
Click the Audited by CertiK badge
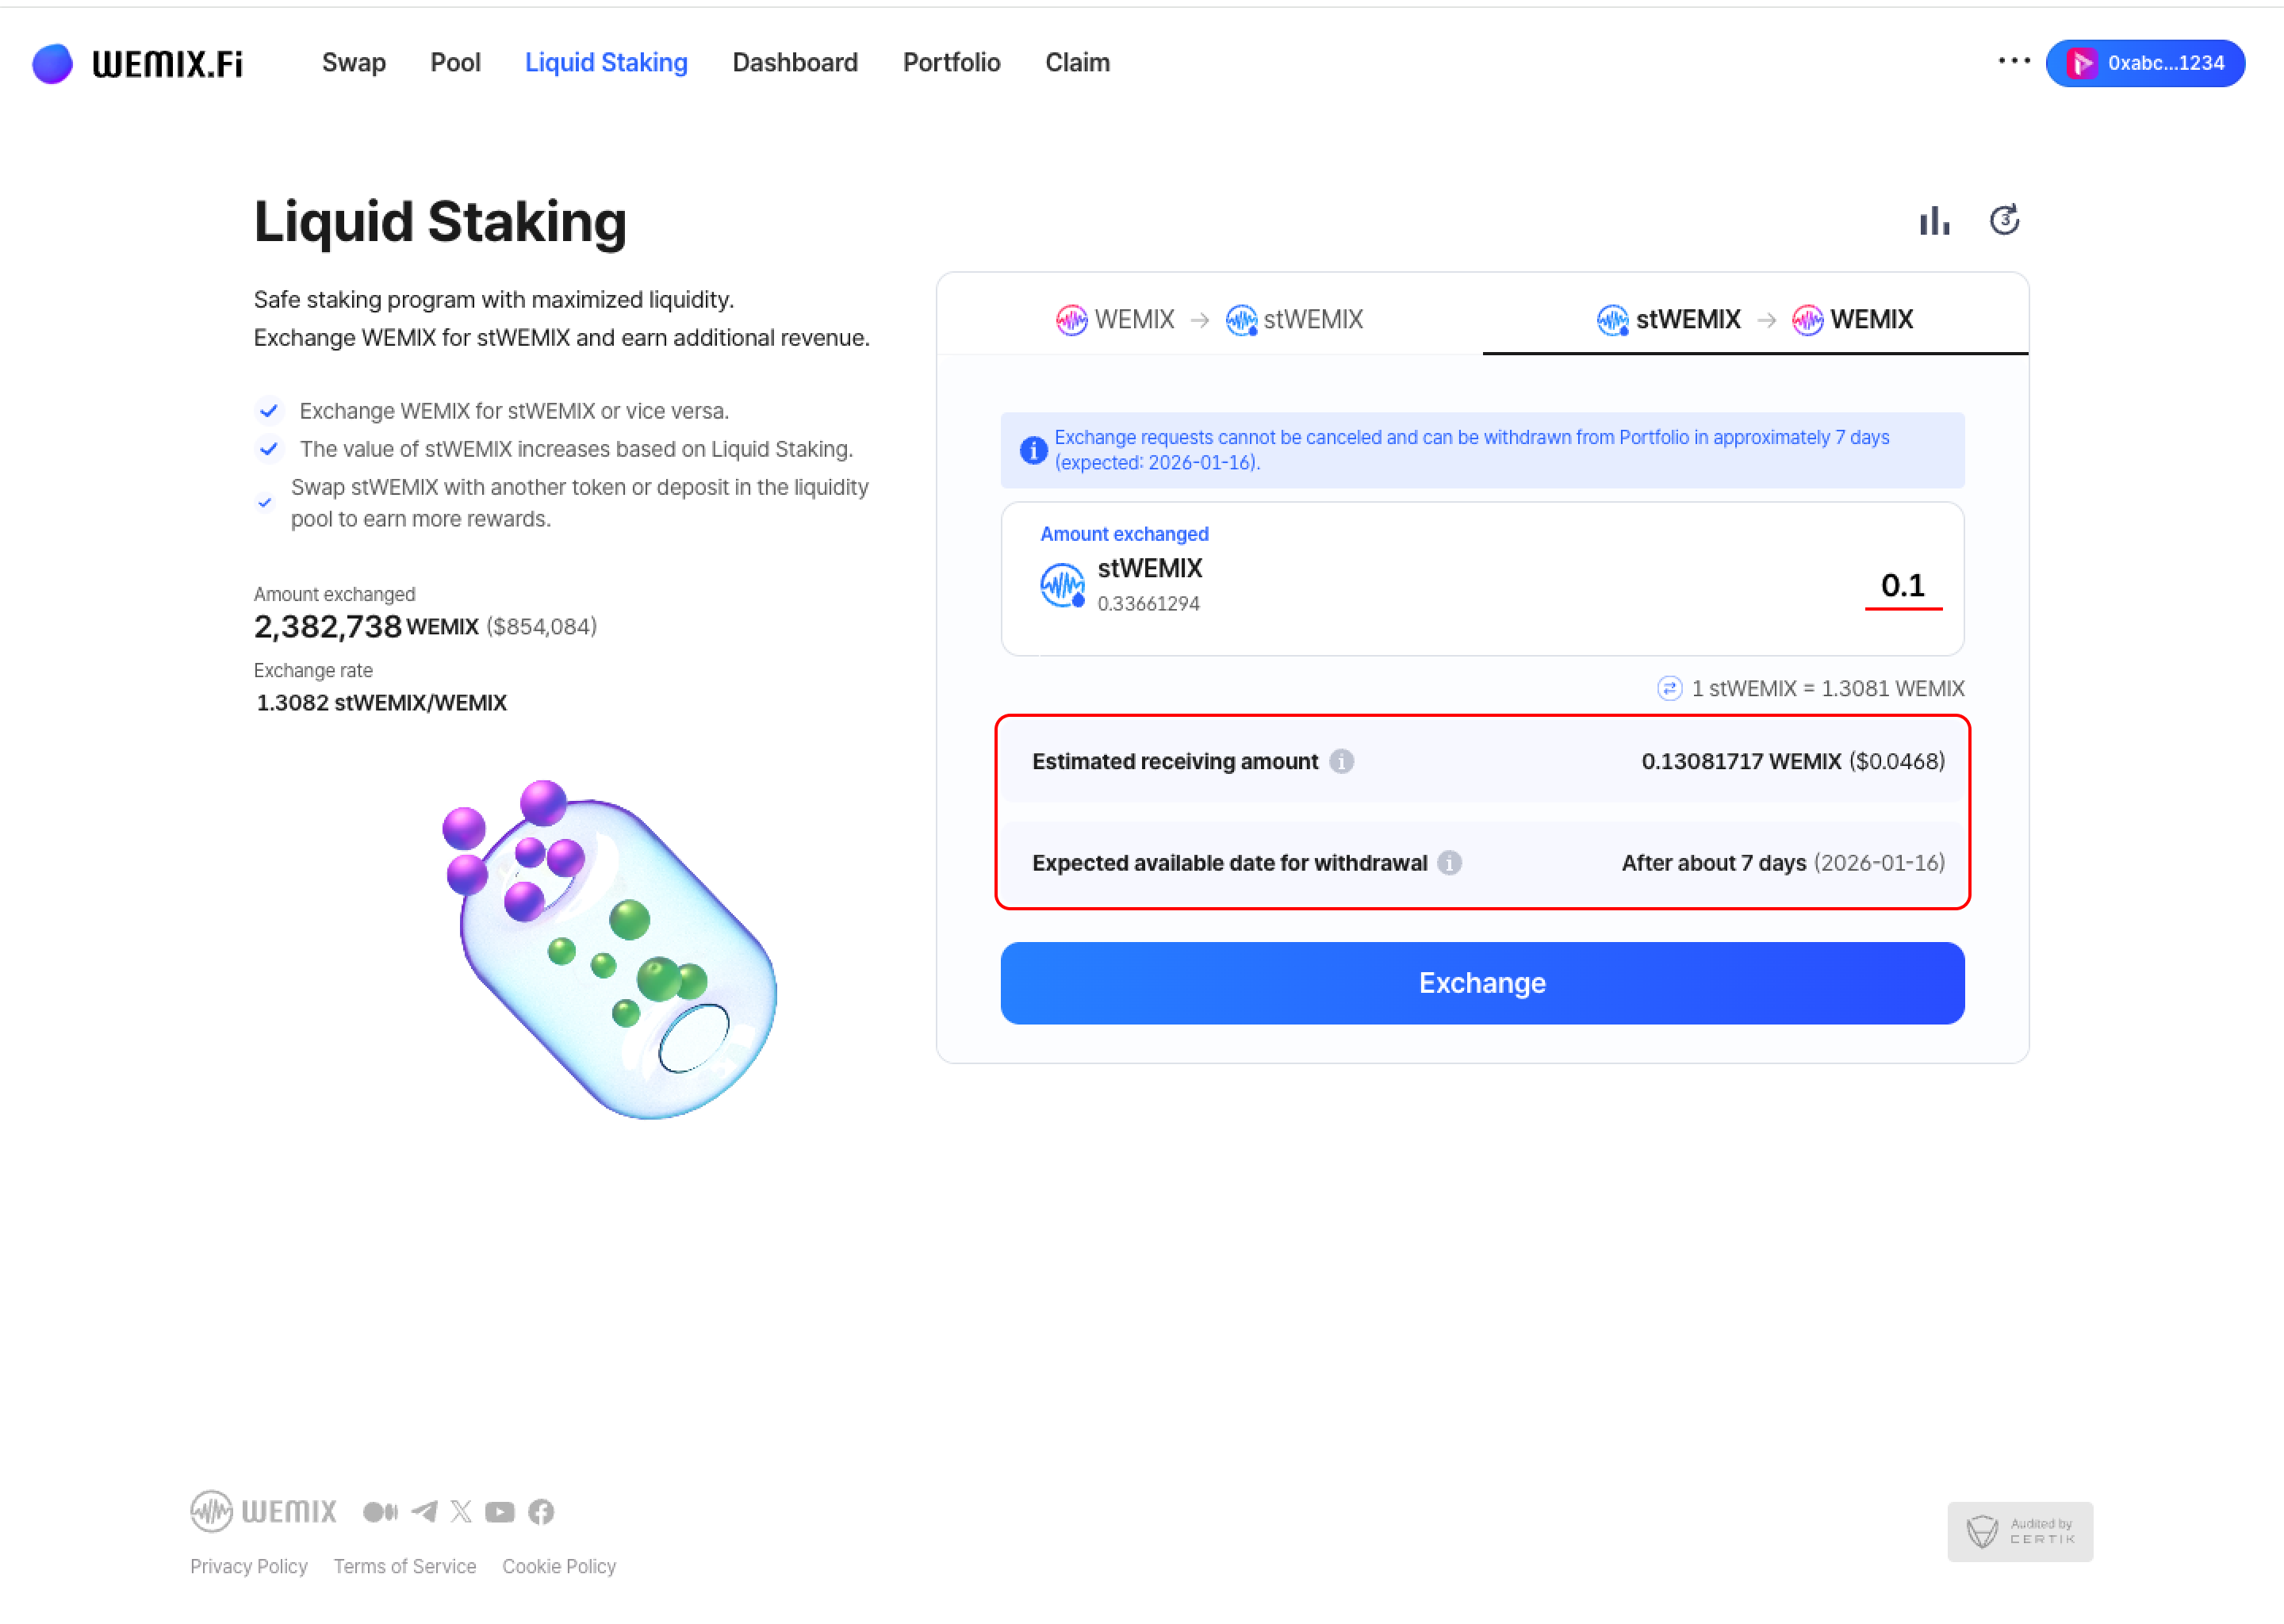click(2019, 1531)
